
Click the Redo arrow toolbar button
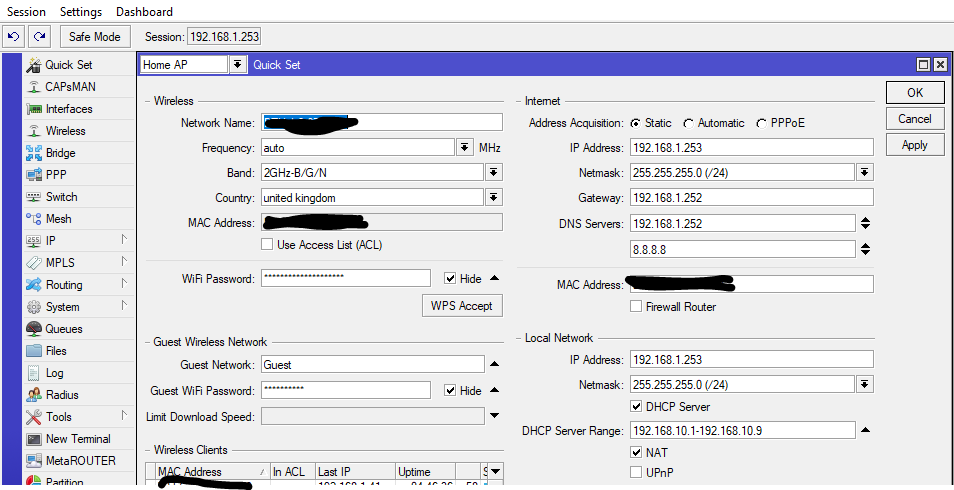(x=39, y=37)
